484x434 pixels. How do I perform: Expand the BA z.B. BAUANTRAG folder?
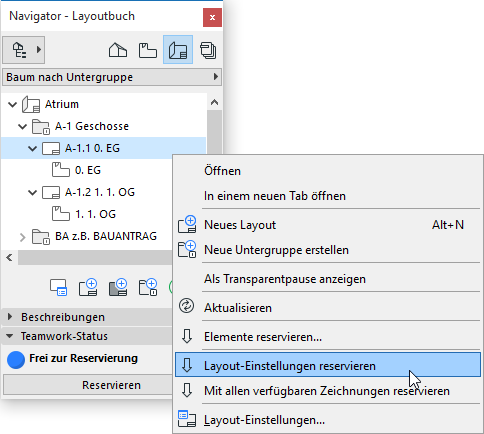pyautogui.click(x=22, y=237)
